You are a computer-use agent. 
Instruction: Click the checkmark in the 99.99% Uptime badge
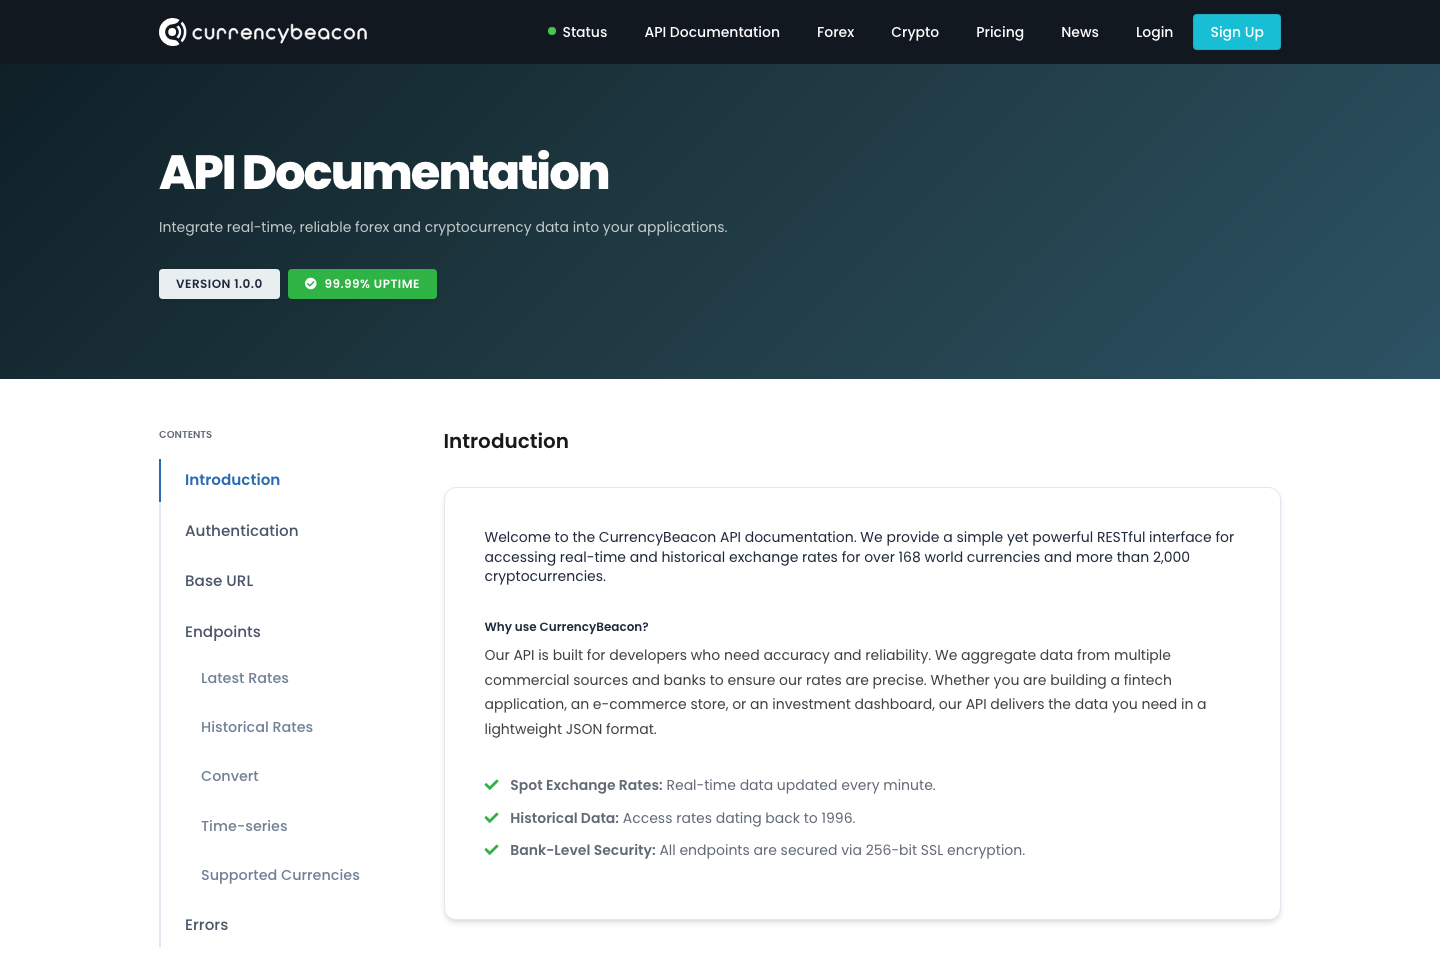(311, 284)
